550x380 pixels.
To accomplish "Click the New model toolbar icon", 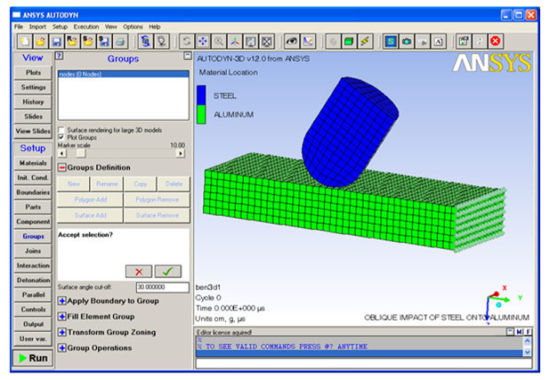I will coord(24,41).
